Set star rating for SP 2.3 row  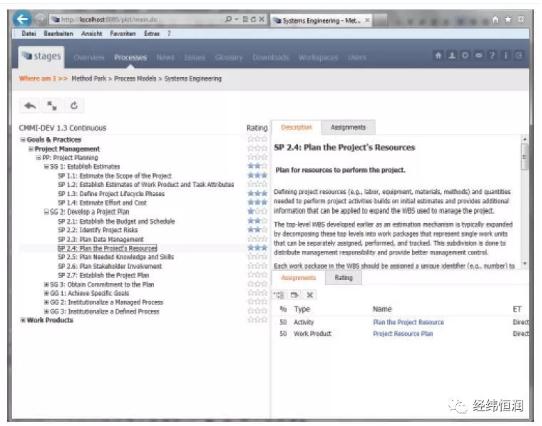click(258, 239)
